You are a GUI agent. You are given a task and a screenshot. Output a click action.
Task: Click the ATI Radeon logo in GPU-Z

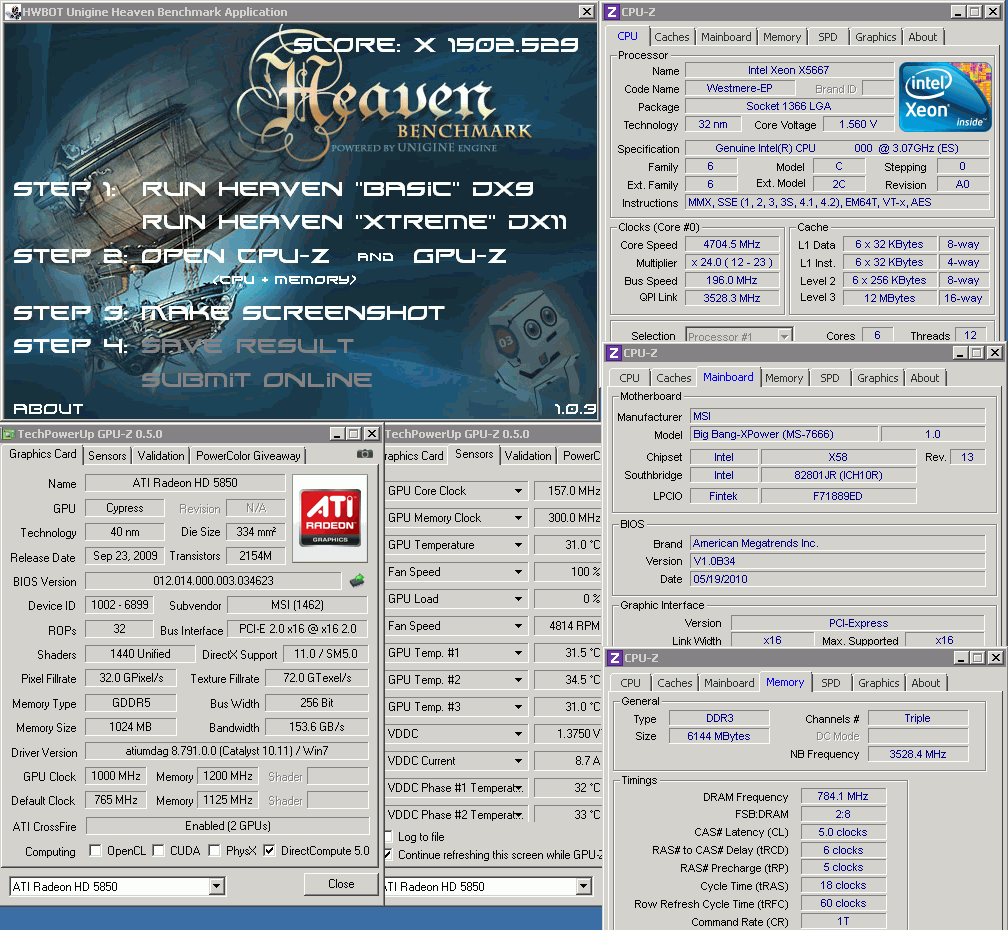coord(330,518)
